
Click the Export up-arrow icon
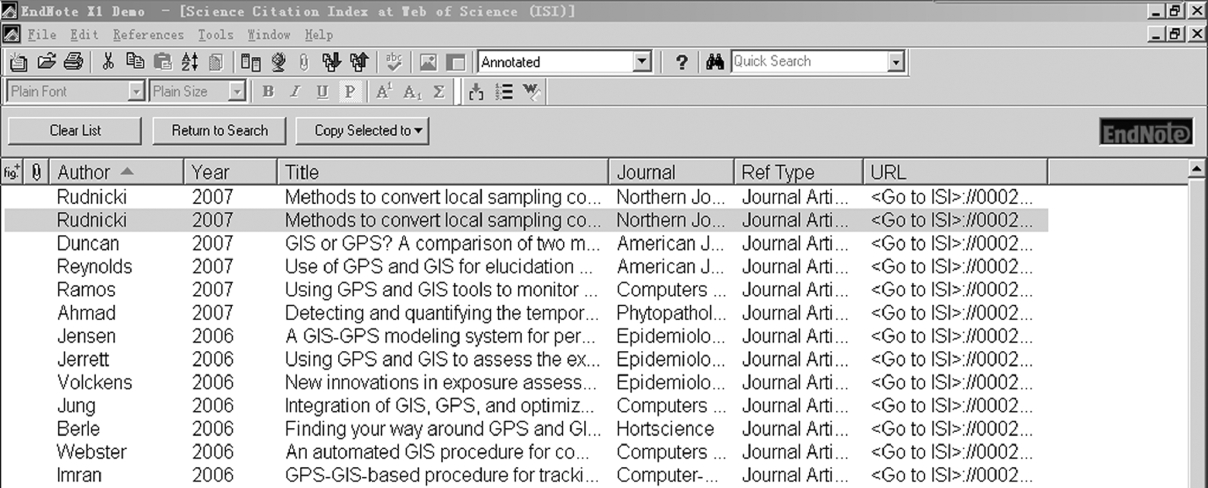click(x=358, y=62)
